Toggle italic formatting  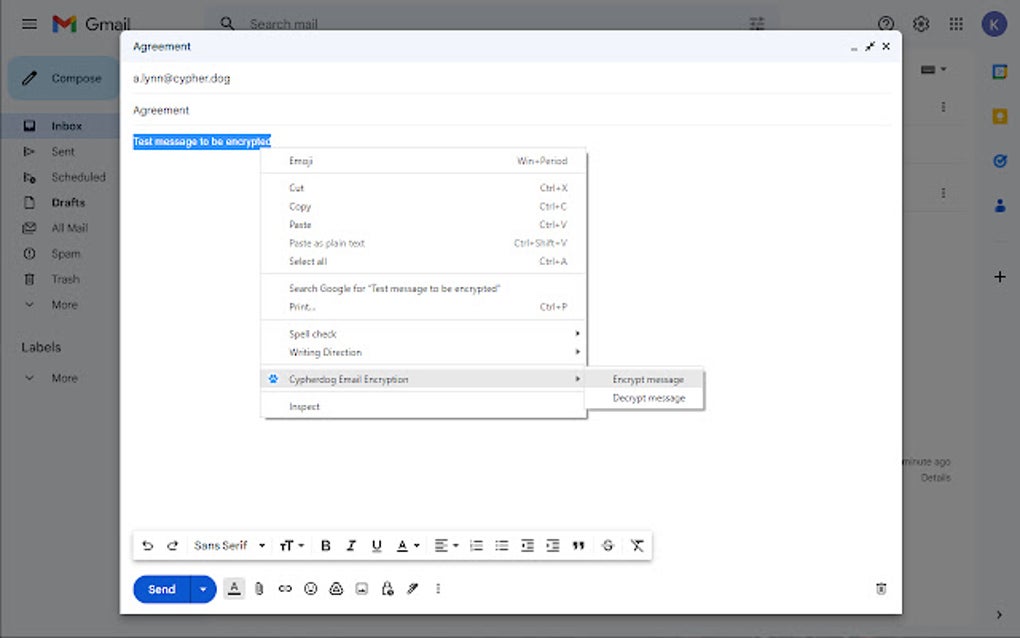click(x=351, y=545)
